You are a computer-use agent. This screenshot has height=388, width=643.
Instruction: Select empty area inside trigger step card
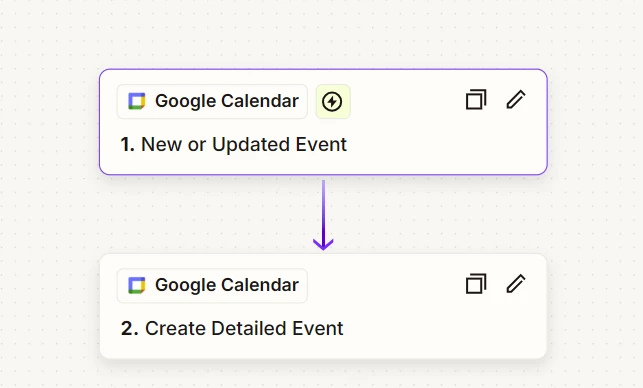pos(443,146)
